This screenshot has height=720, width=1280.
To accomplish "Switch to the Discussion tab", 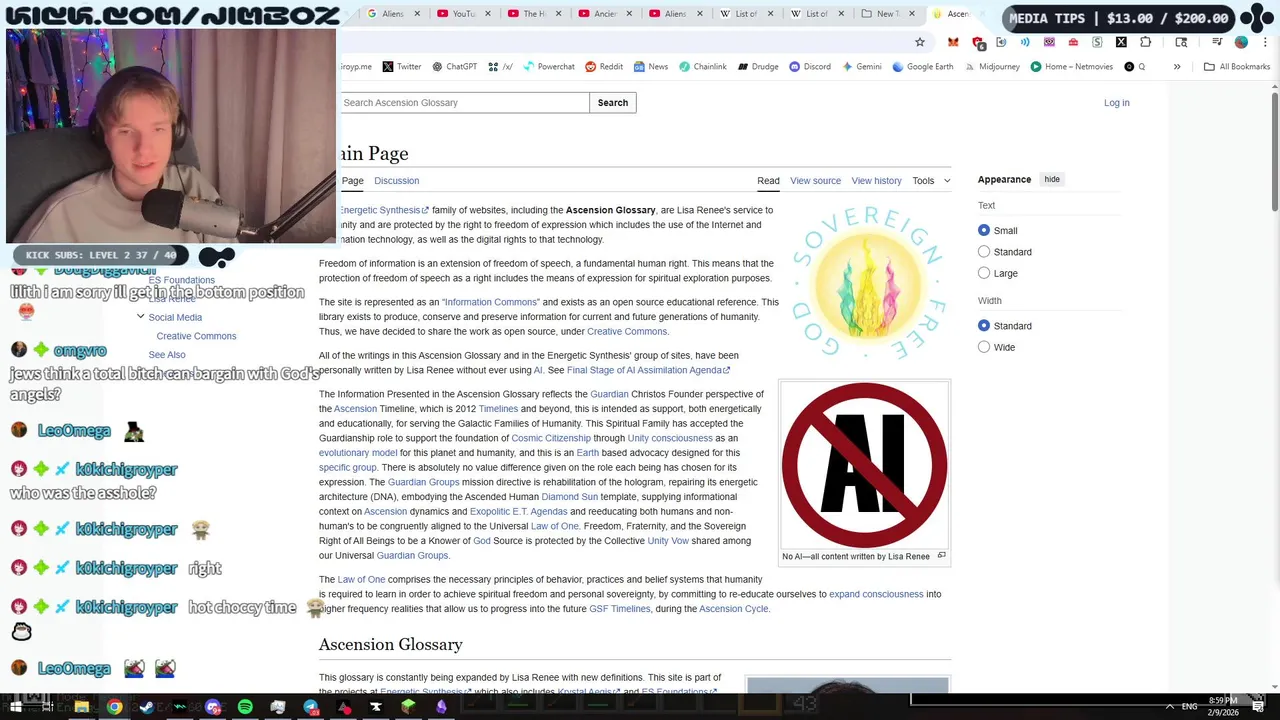I will [396, 181].
